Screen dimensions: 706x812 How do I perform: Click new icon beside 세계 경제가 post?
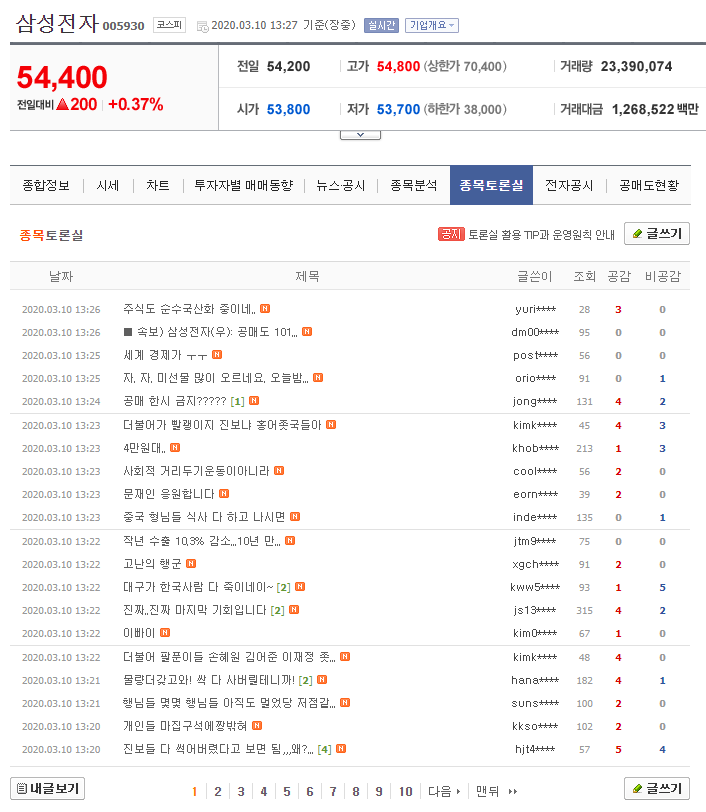pyautogui.click(x=217, y=355)
